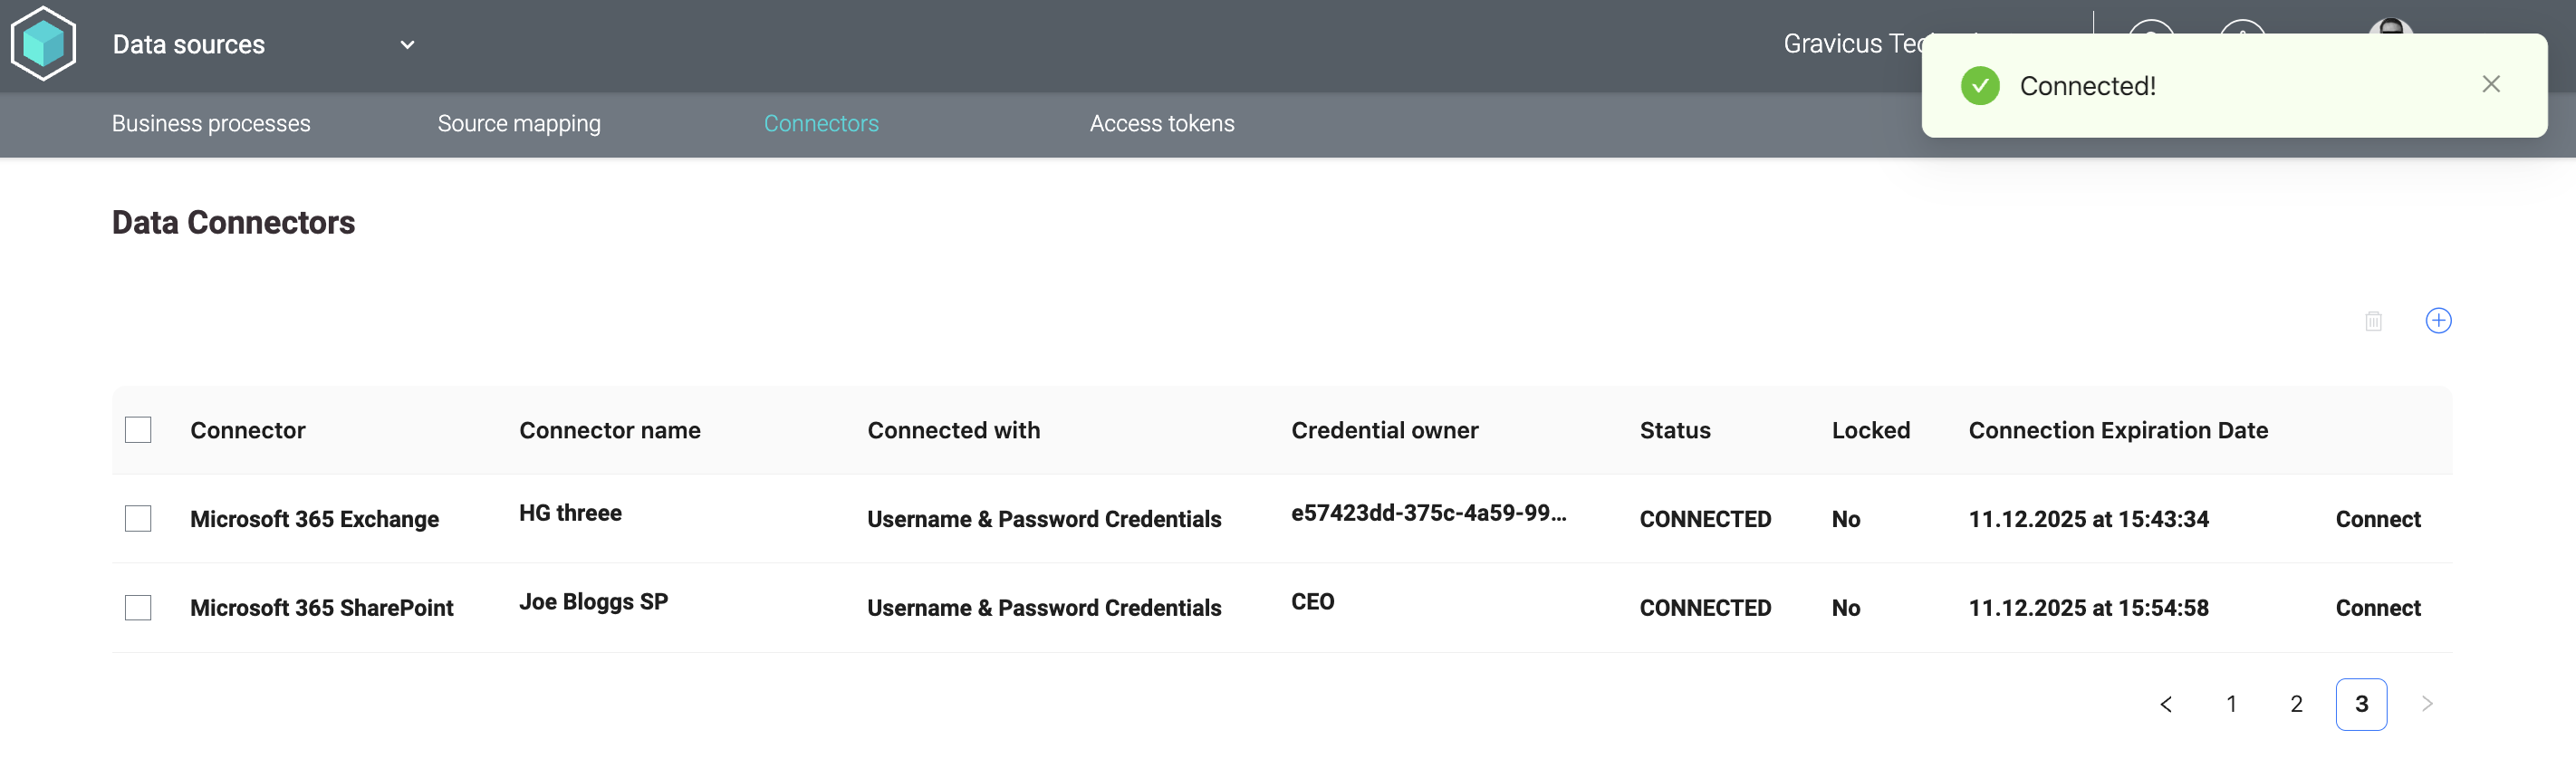The height and width of the screenshot is (768, 2576).
Task: Go to next page arrow
Action: click(x=2426, y=704)
